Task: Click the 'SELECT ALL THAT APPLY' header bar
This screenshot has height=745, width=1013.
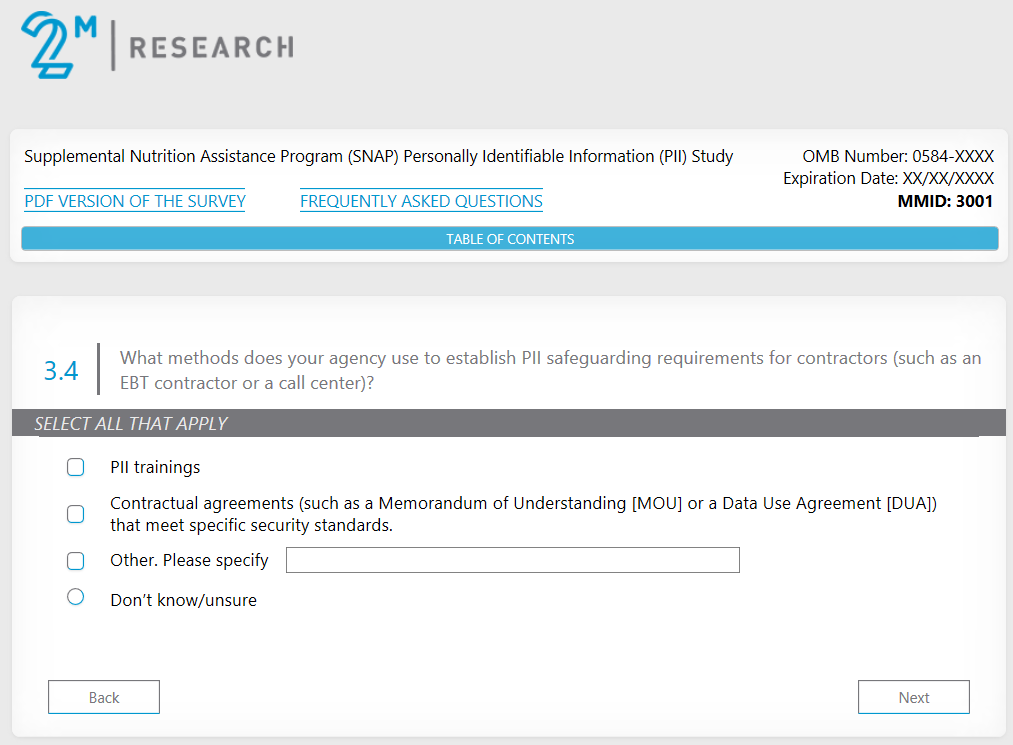Action: tap(508, 423)
